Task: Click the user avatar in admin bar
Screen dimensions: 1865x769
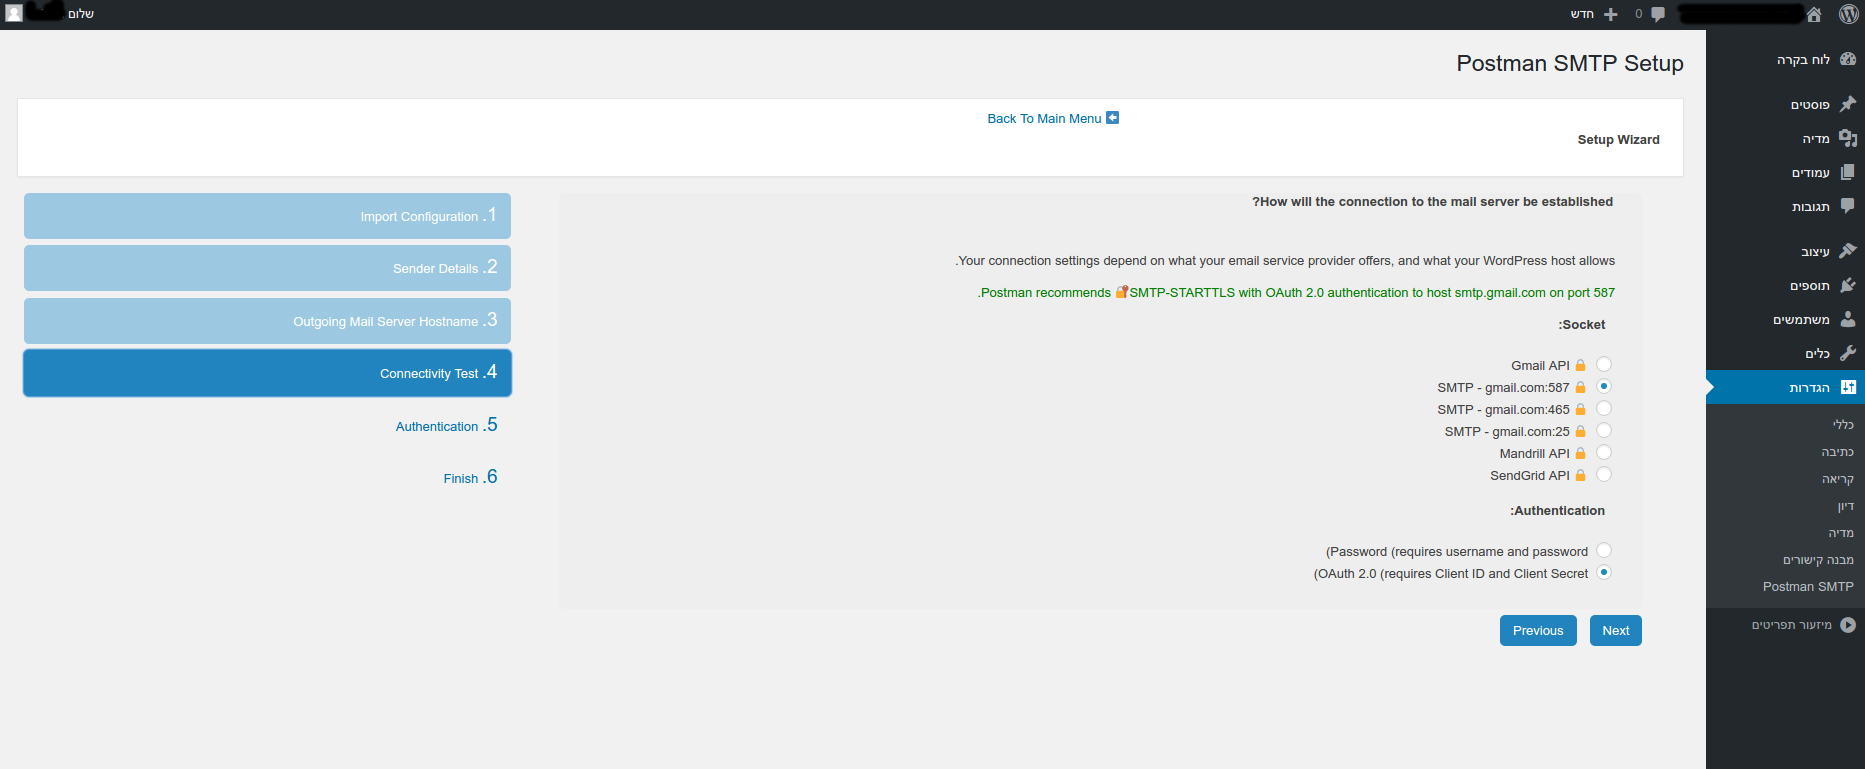Action: [14, 14]
